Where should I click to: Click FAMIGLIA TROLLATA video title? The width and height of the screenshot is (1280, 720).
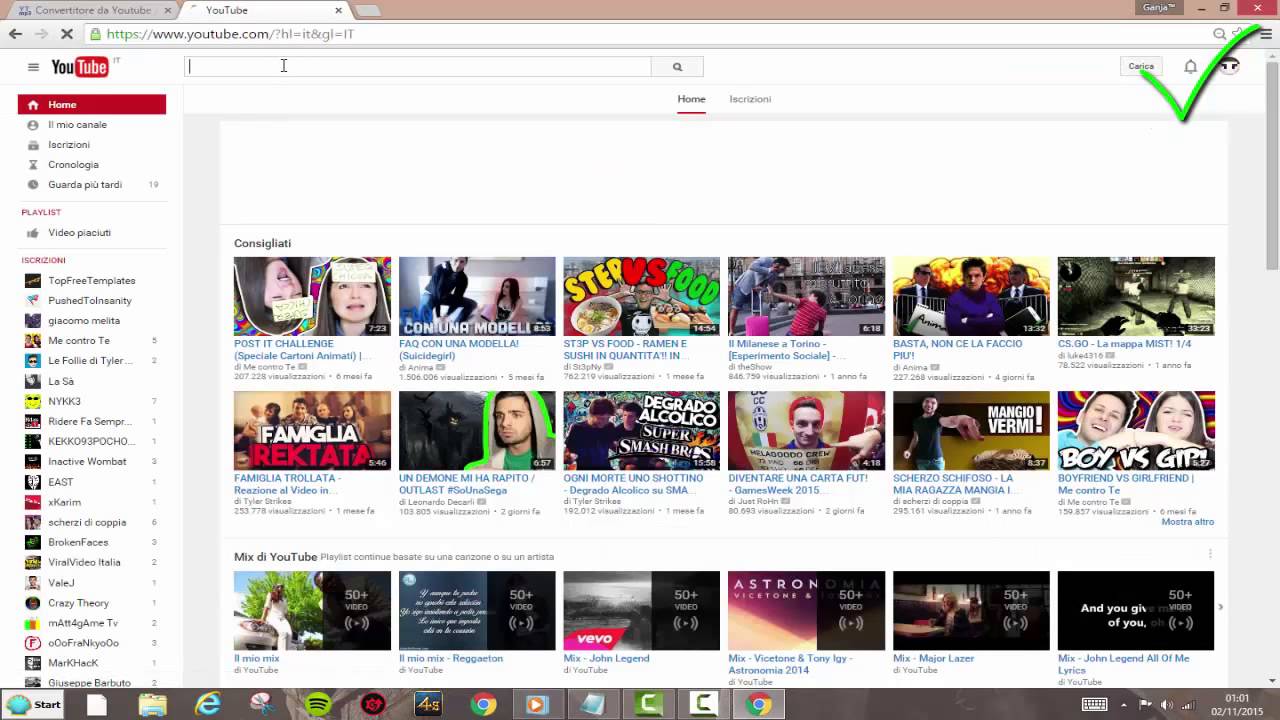pos(287,484)
